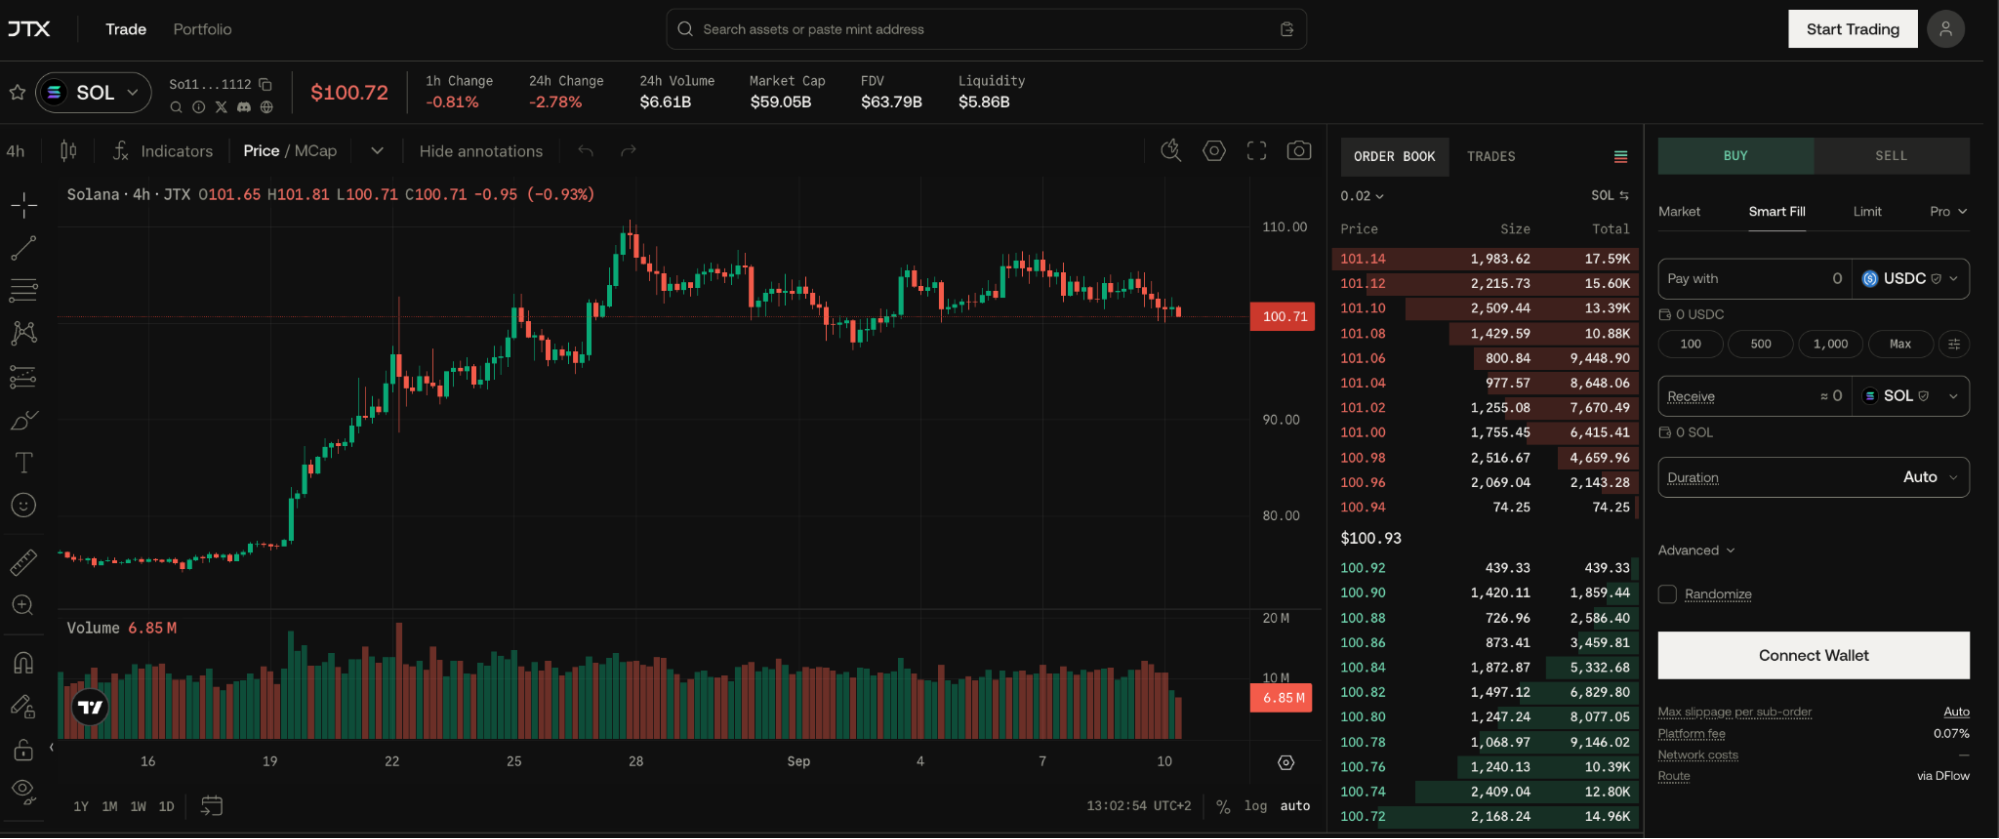Open the quick search lightning icon
Viewport: 1999px width, 839px height.
pyautogui.click(x=1171, y=151)
